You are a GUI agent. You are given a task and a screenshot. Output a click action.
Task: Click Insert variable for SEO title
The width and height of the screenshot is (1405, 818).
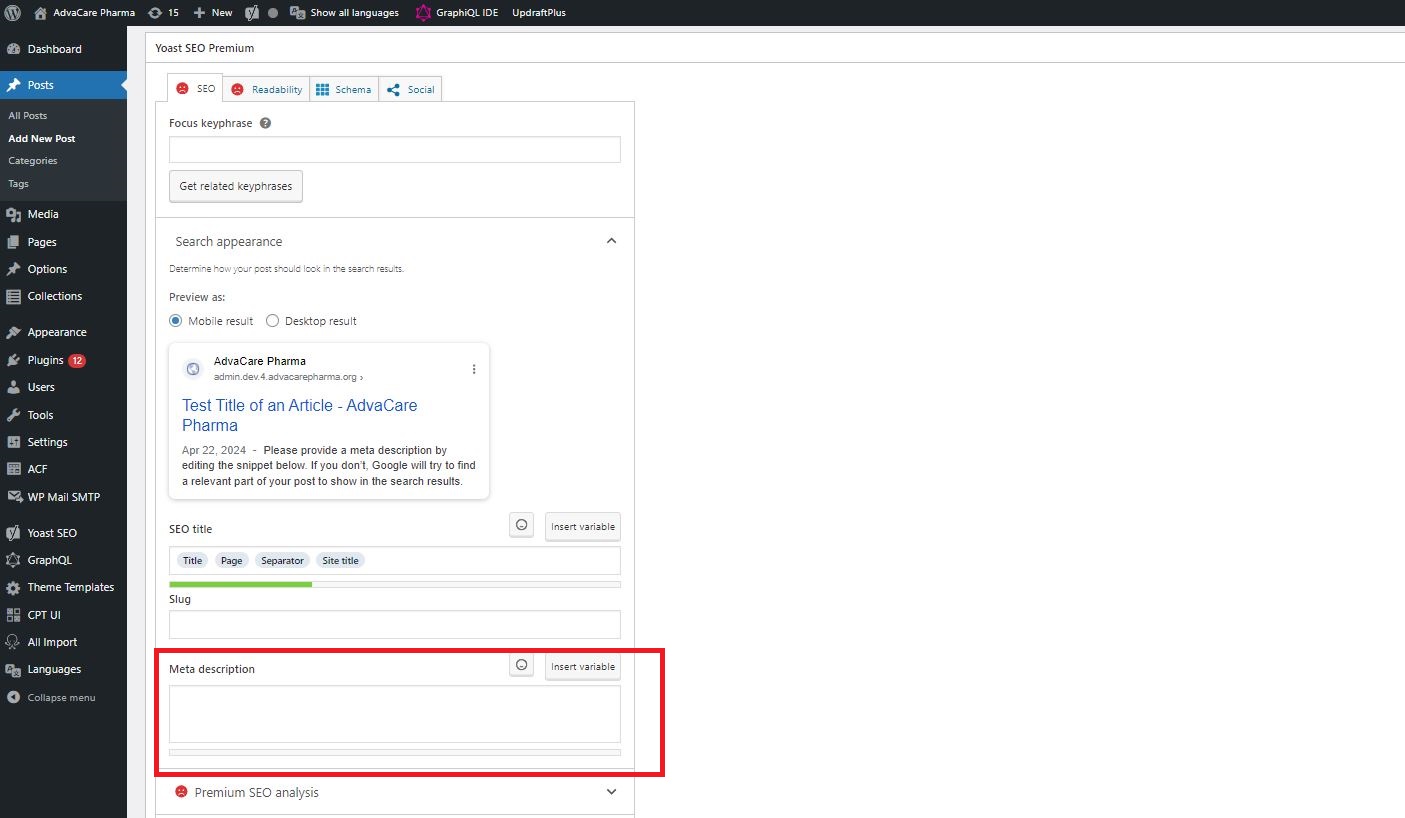[583, 527]
